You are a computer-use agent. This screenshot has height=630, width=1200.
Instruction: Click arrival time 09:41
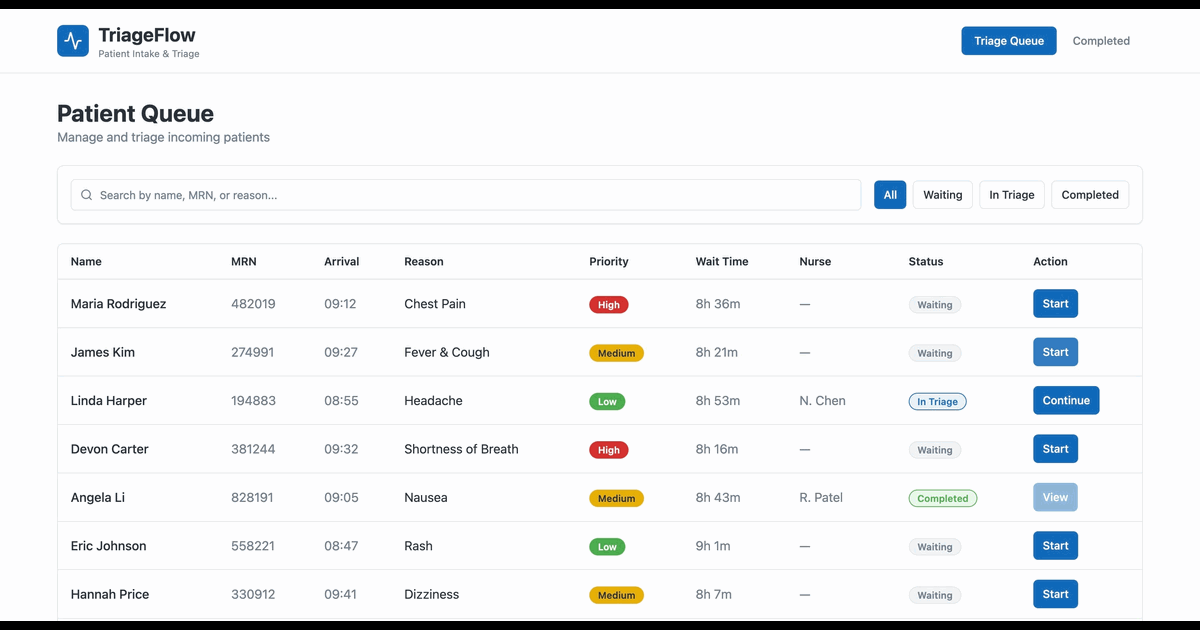point(341,594)
